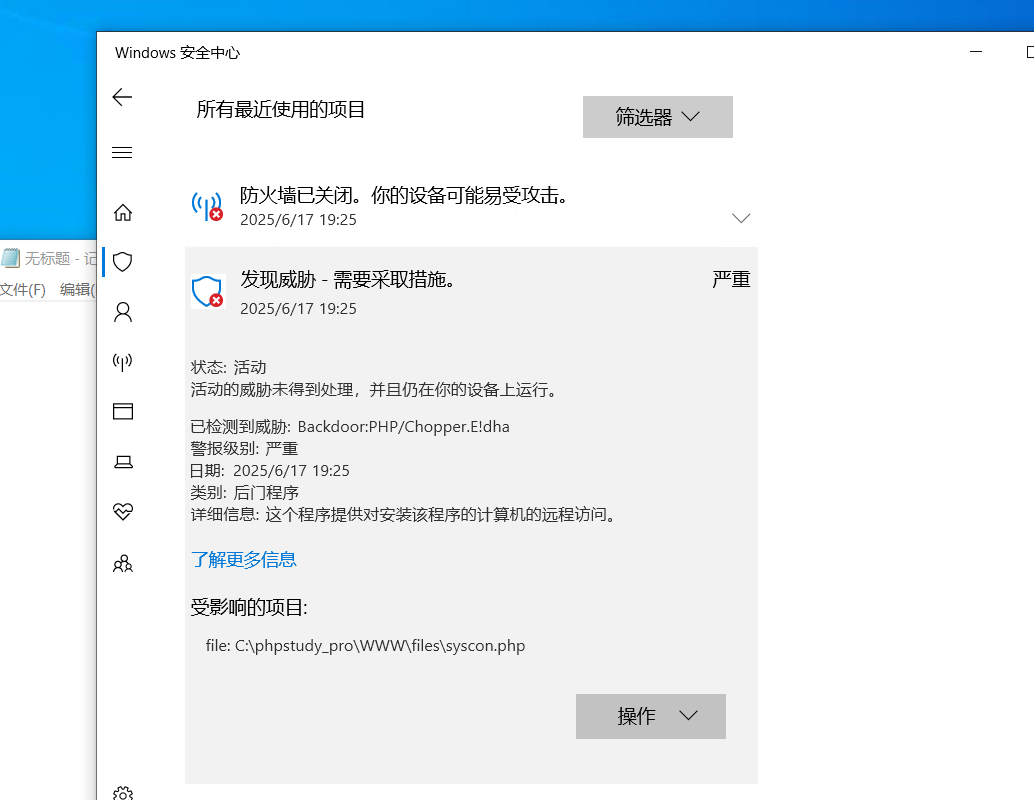Go back with the arrow icon
Screen dimensions: 1034x800
122,98
